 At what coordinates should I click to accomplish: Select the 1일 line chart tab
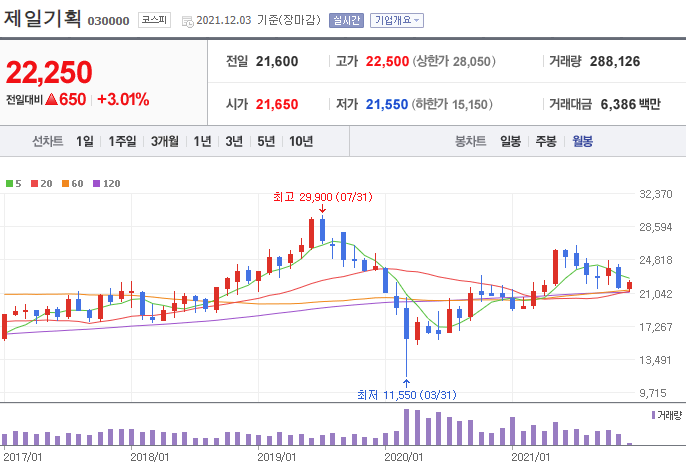pyautogui.click(x=84, y=141)
